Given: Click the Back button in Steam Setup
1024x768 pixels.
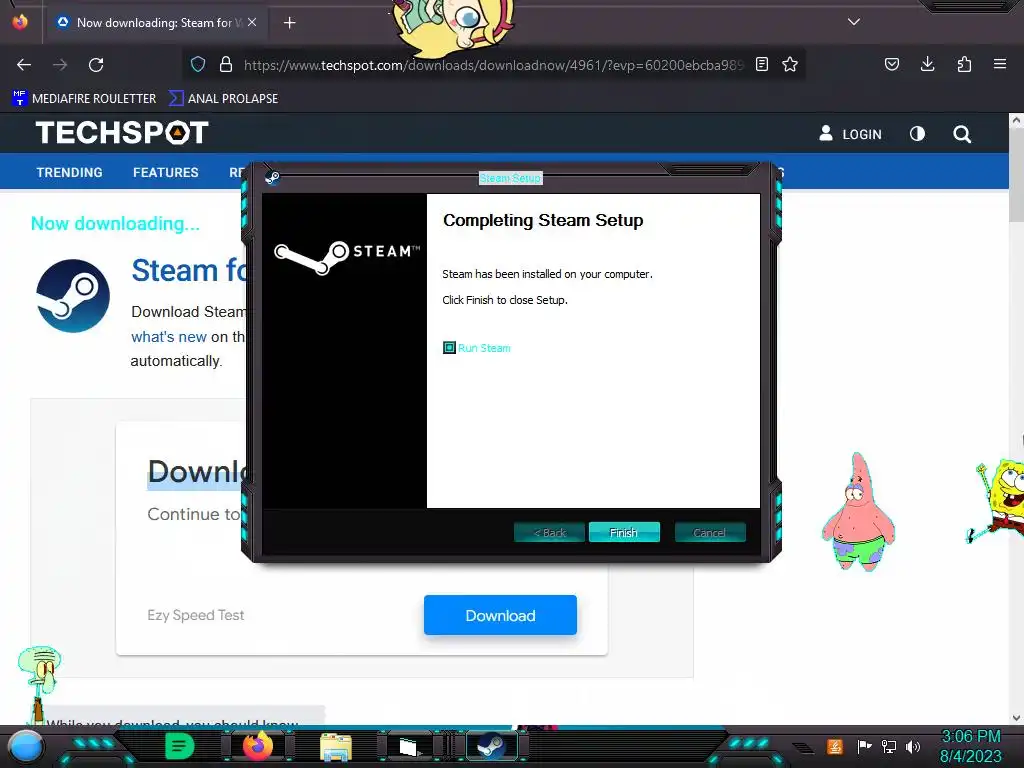Looking at the screenshot, I should [x=549, y=532].
